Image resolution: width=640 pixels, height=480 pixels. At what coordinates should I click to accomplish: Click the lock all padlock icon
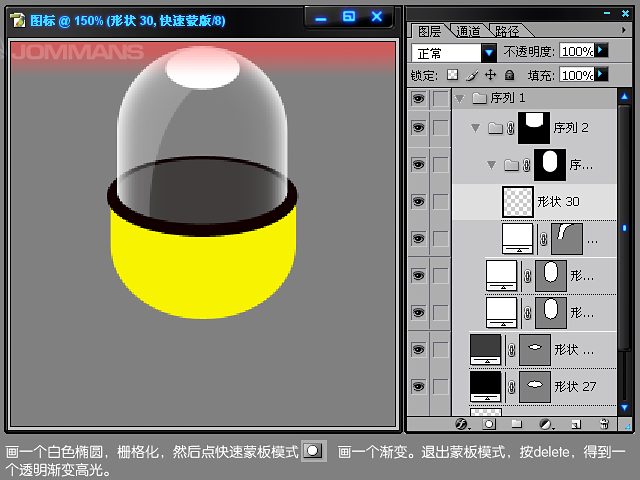tap(509, 75)
